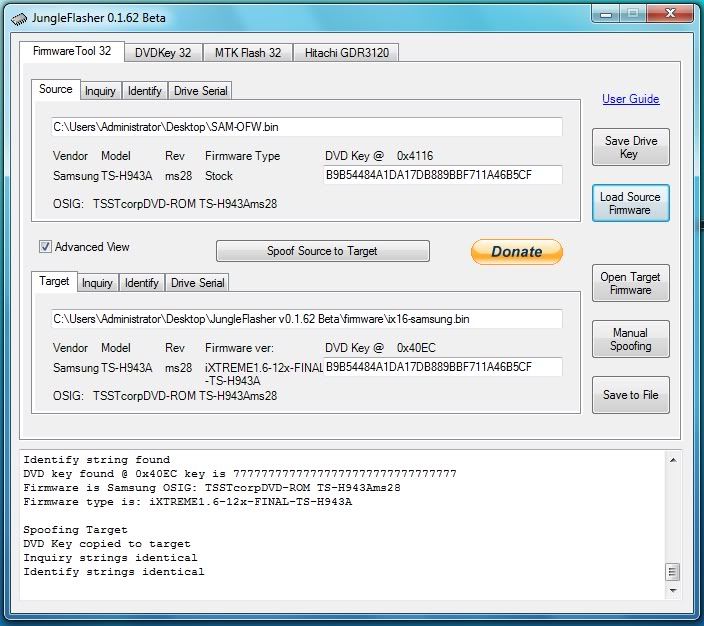Open the Drive Serial tab beside Target
The width and height of the screenshot is (704, 626).
[197, 283]
